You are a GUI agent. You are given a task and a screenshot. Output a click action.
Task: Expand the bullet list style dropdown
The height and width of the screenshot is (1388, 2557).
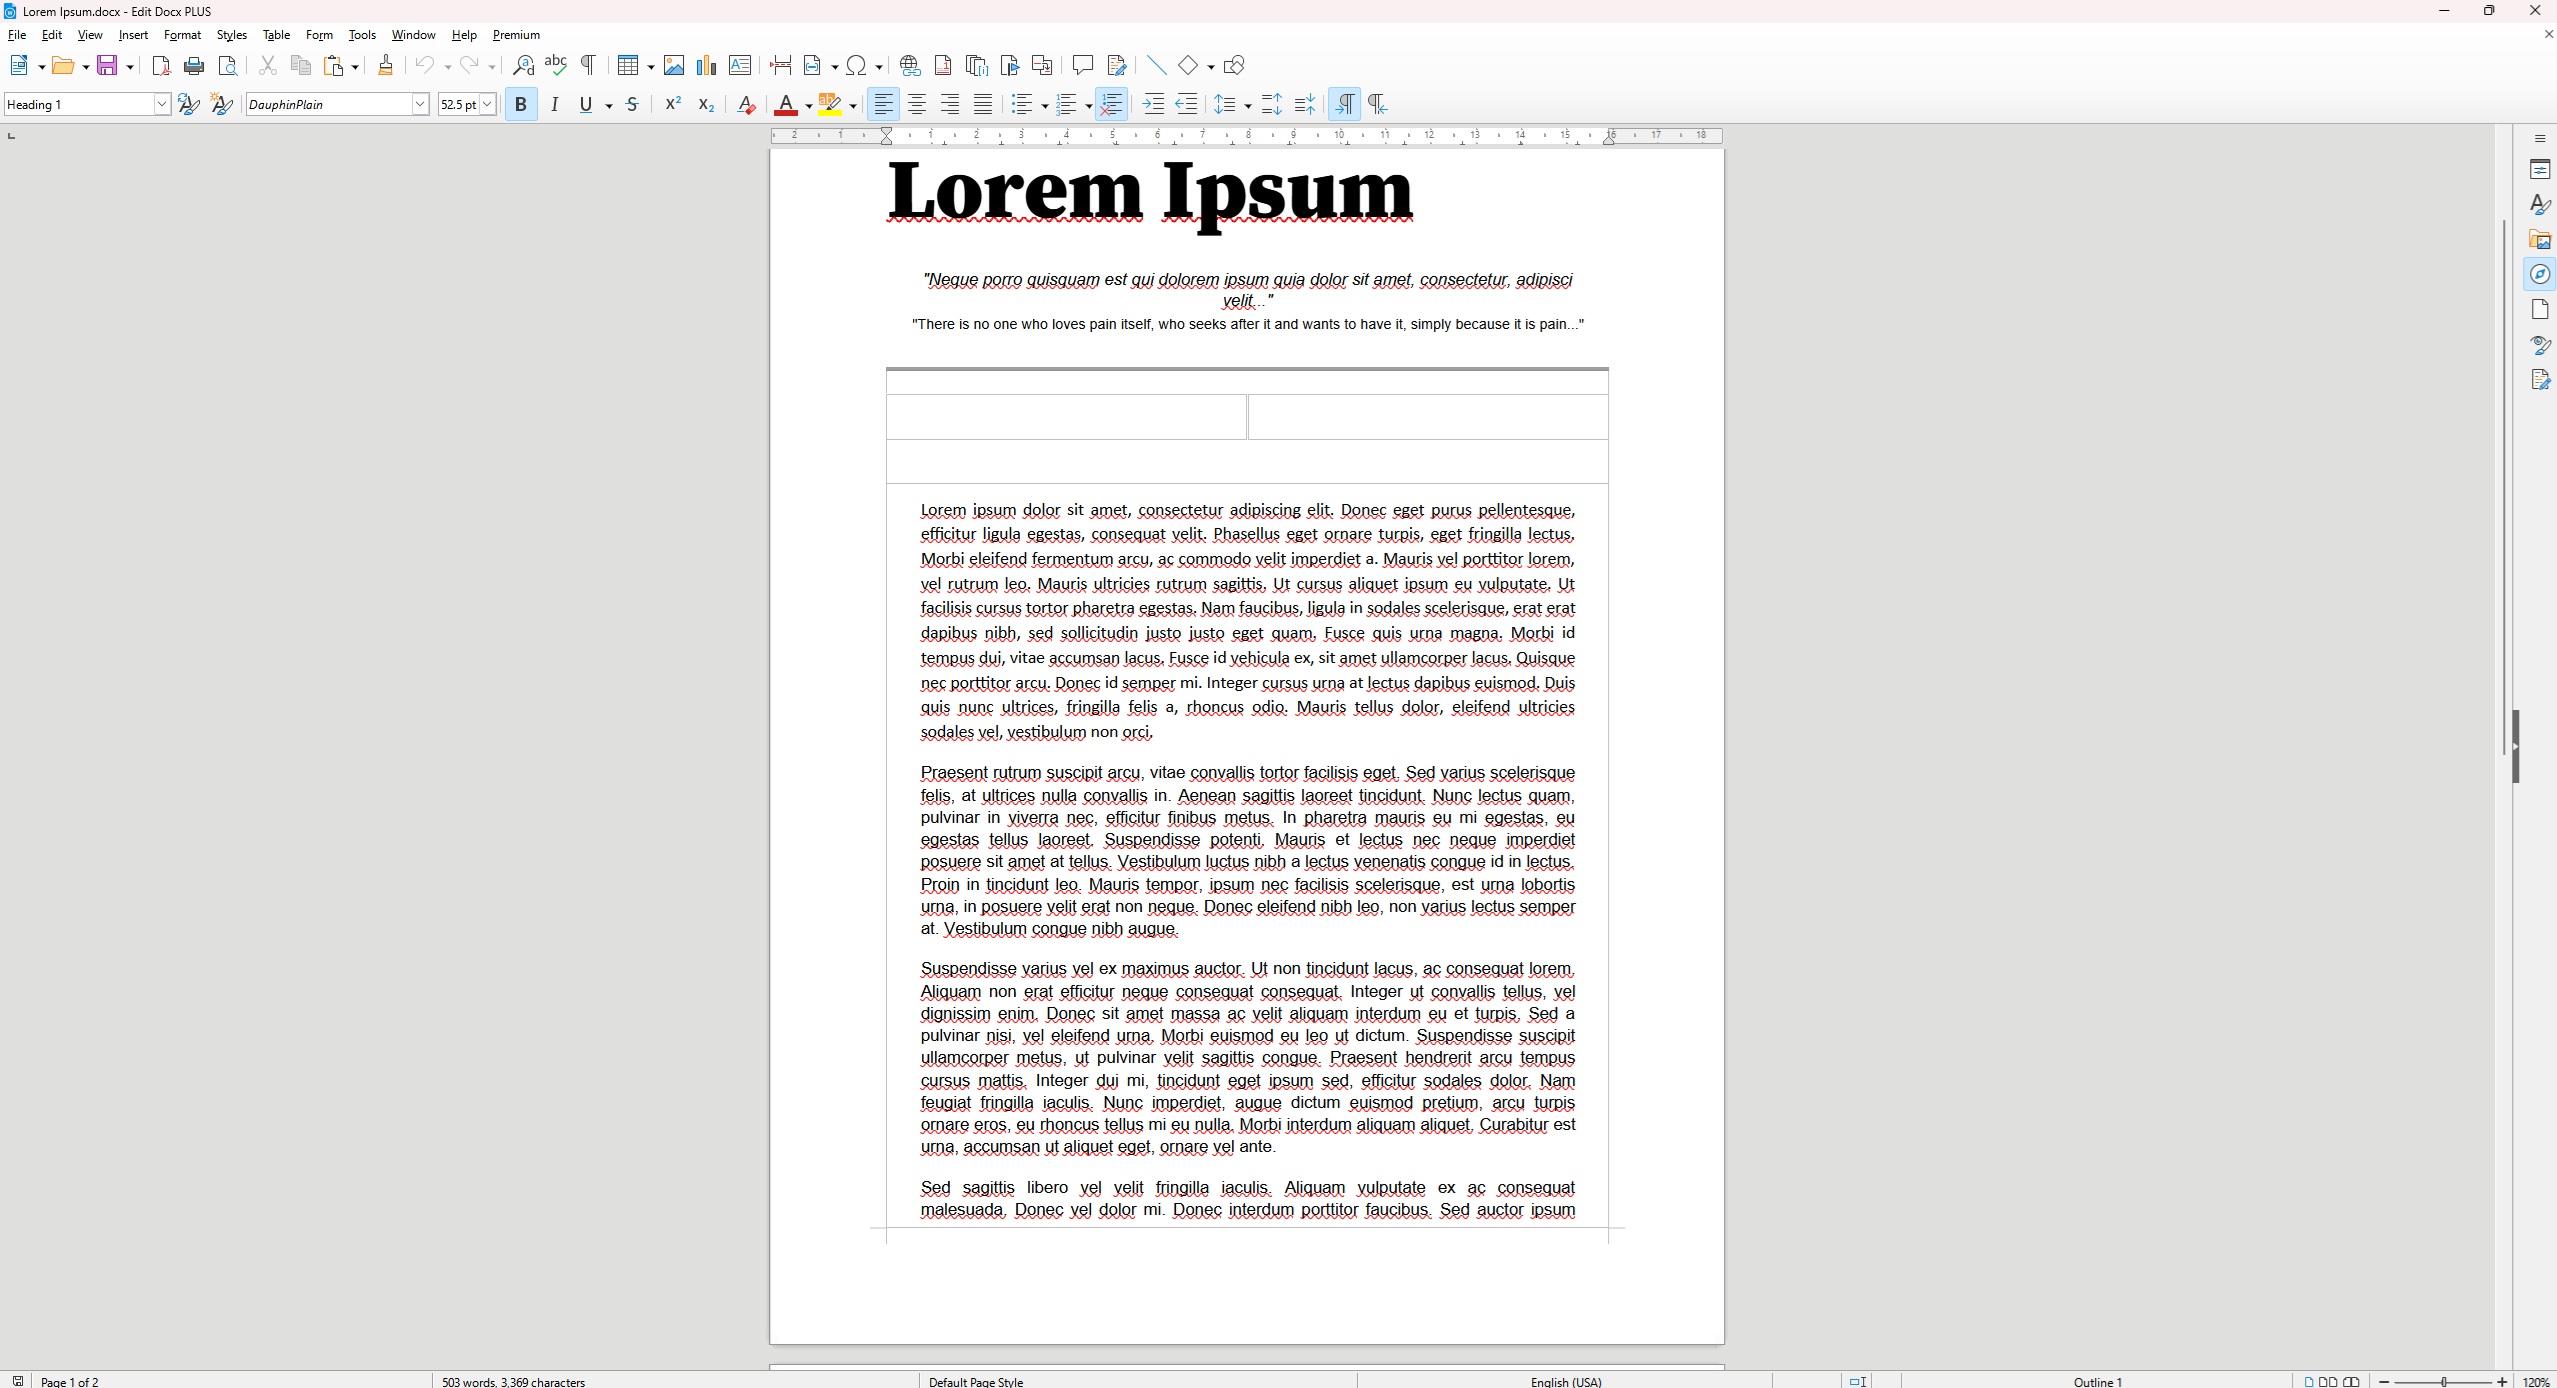click(x=1044, y=106)
